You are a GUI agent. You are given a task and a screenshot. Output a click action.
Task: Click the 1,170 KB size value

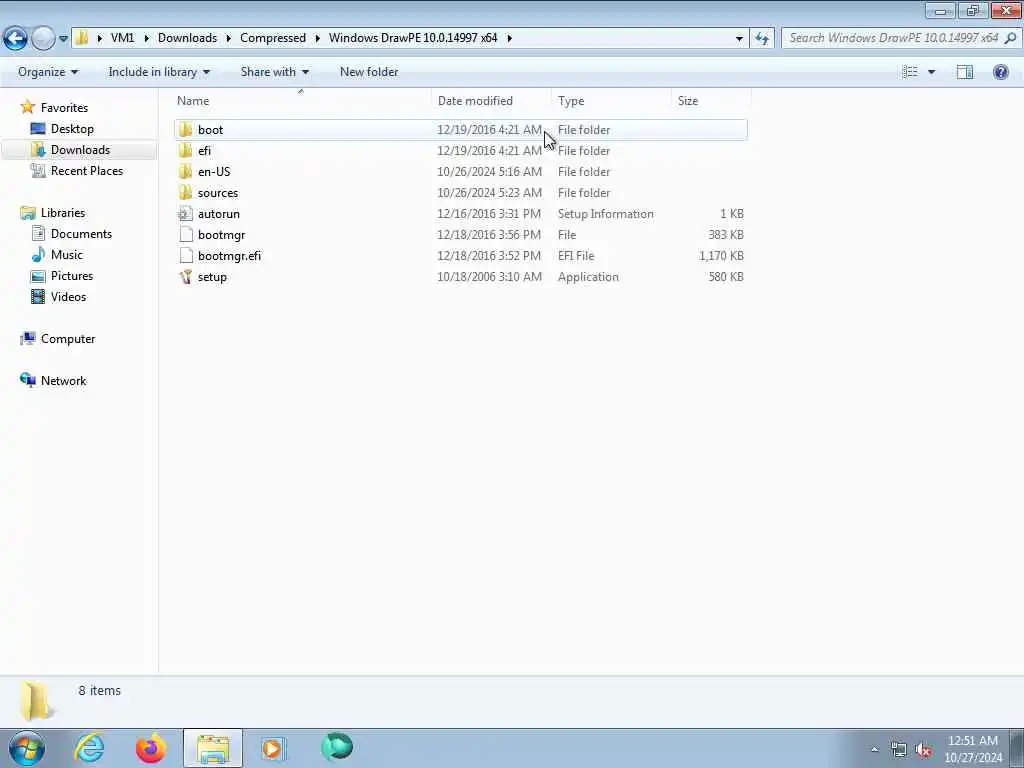click(721, 255)
